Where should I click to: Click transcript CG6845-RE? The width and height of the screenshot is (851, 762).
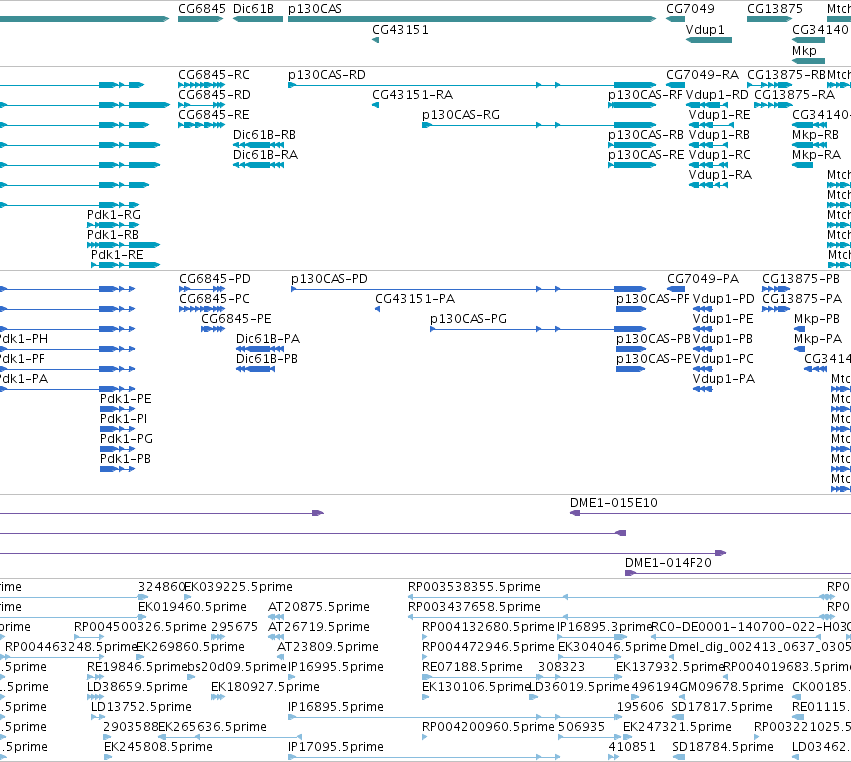click(201, 125)
